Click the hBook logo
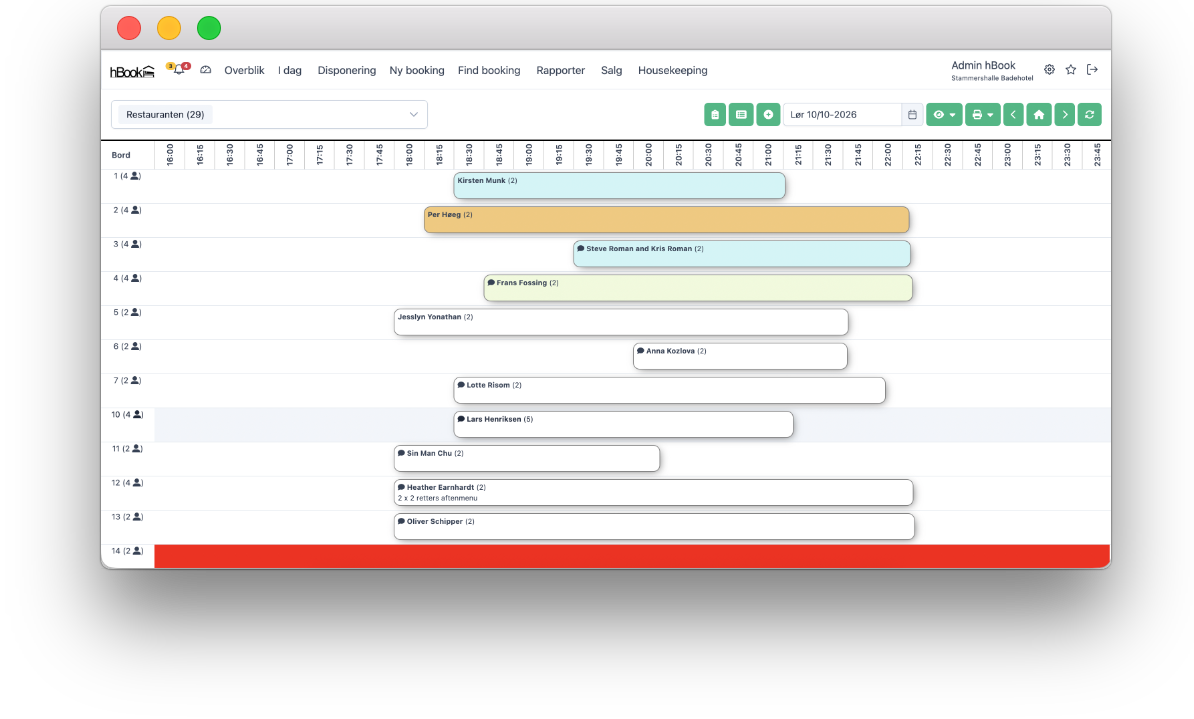This screenshot has width=1194, height=719. [132, 72]
